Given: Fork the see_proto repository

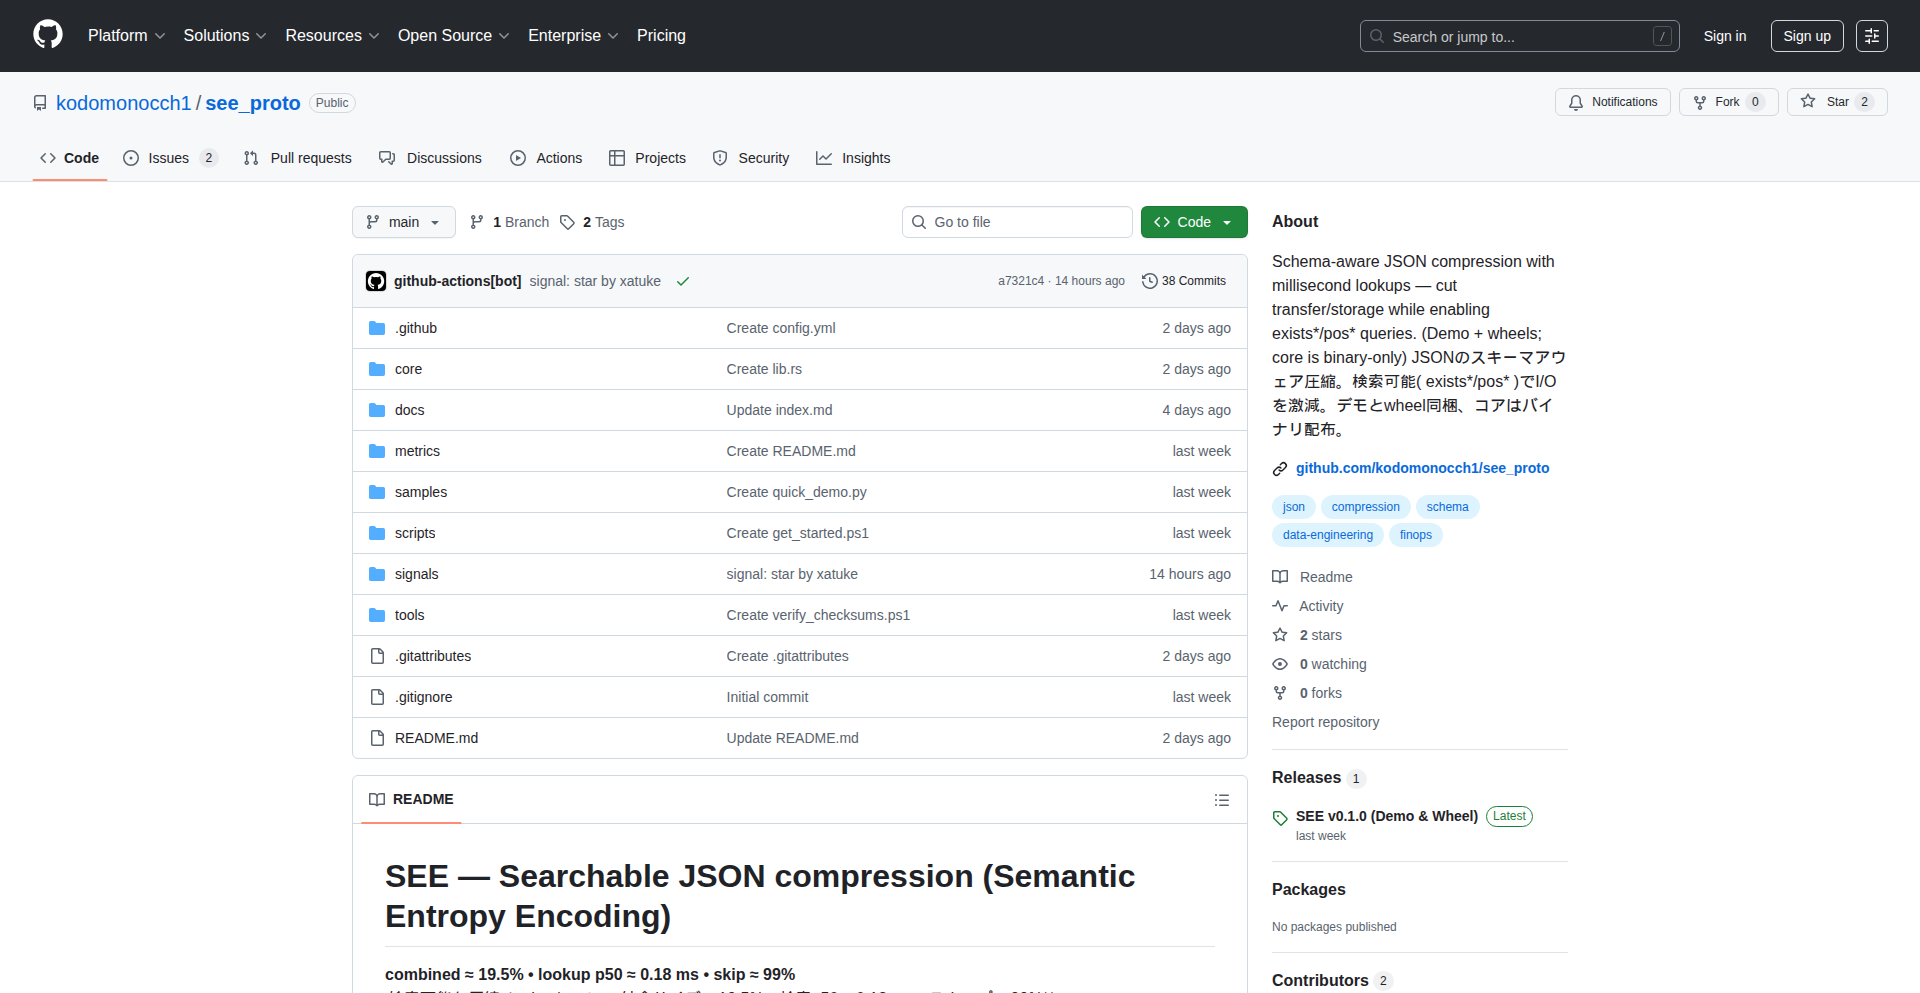Looking at the screenshot, I should coord(1727,102).
